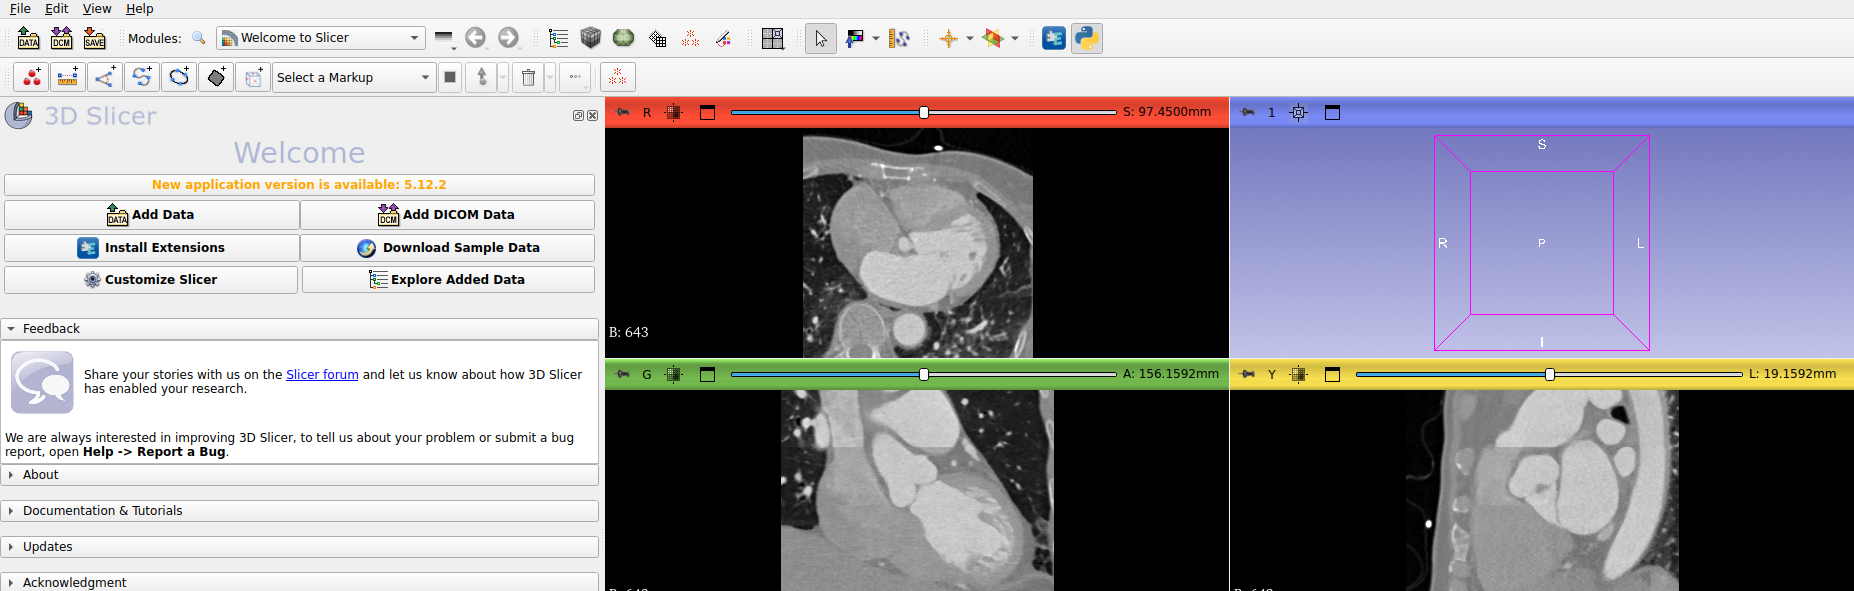Click Download Sample Data button
Screen dimensions: 1854x591
447,248
